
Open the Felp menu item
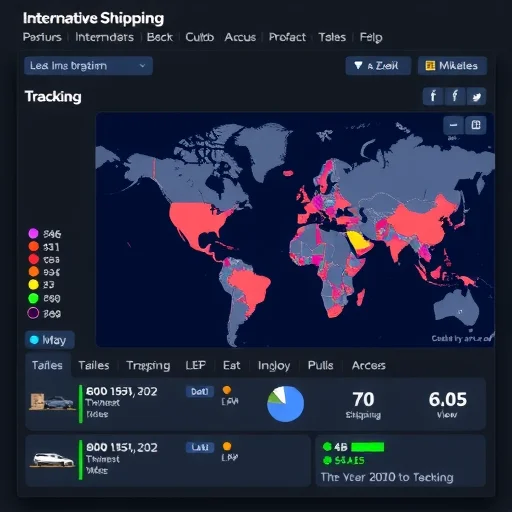371,37
